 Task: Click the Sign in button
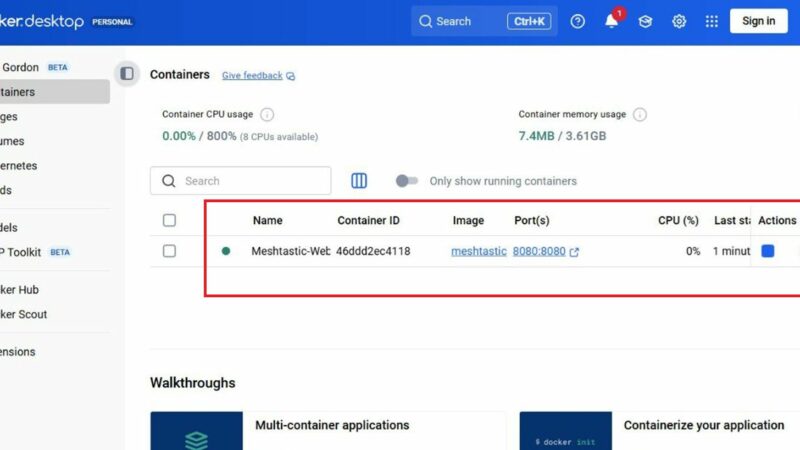point(758,21)
